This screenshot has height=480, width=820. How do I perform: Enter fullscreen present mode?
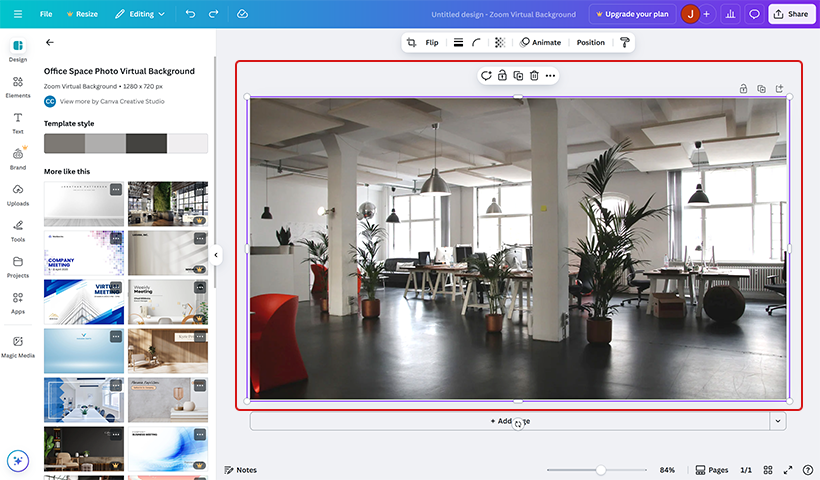click(x=788, y=470)
